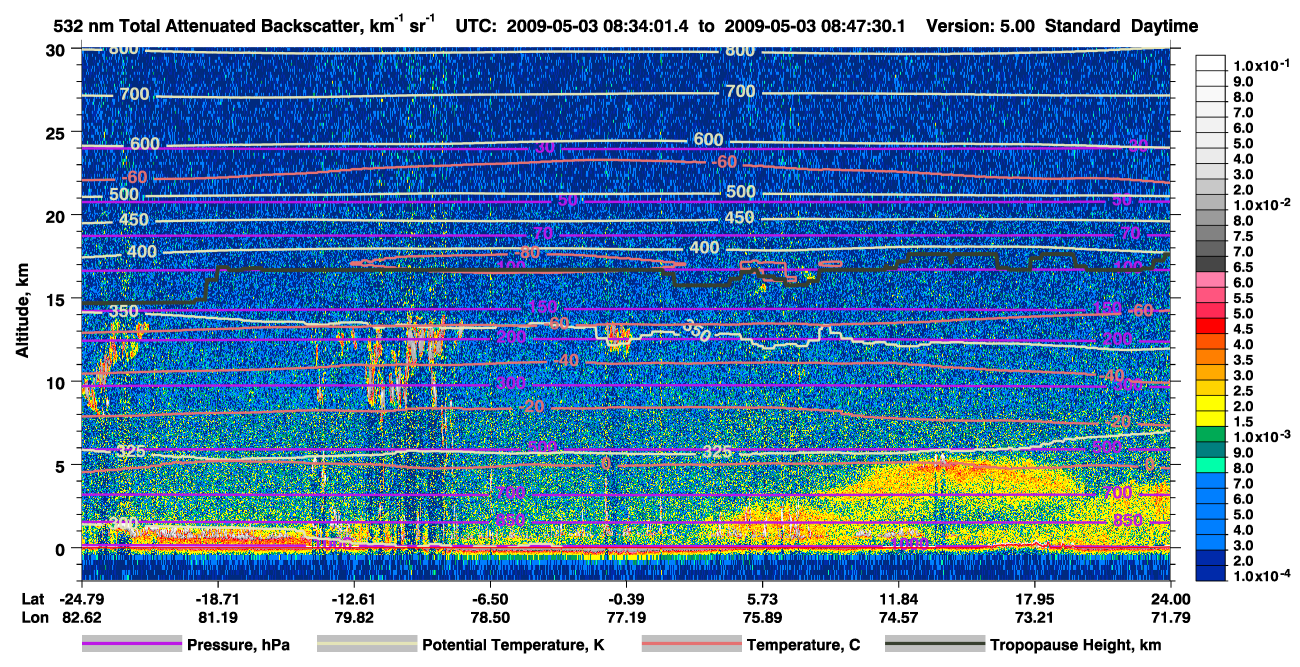Click the dark Tropopause Height legend line sample

click(933, 645)
